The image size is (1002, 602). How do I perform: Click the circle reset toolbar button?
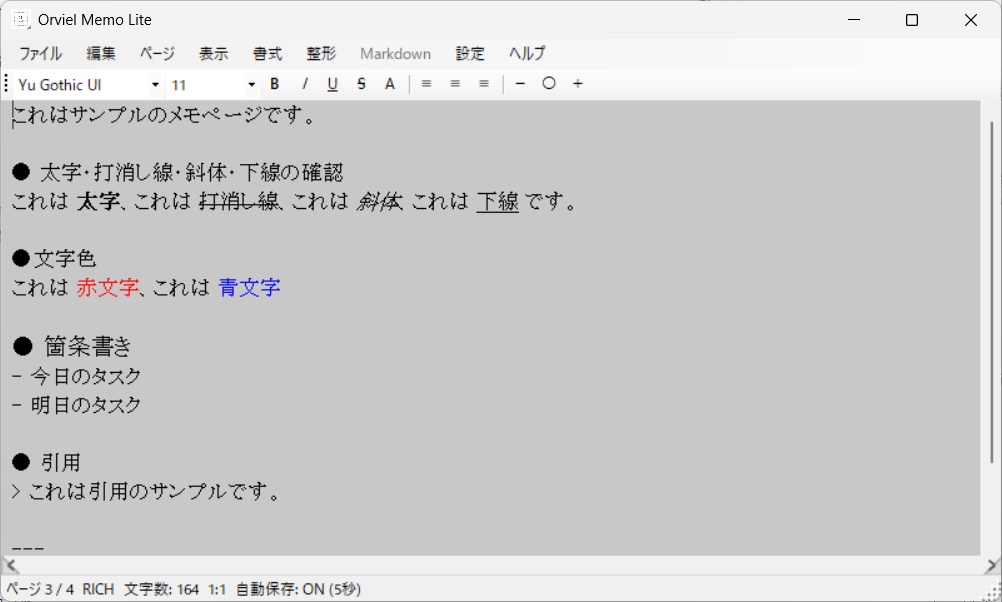pyautogui.click(x=549, y=84)
